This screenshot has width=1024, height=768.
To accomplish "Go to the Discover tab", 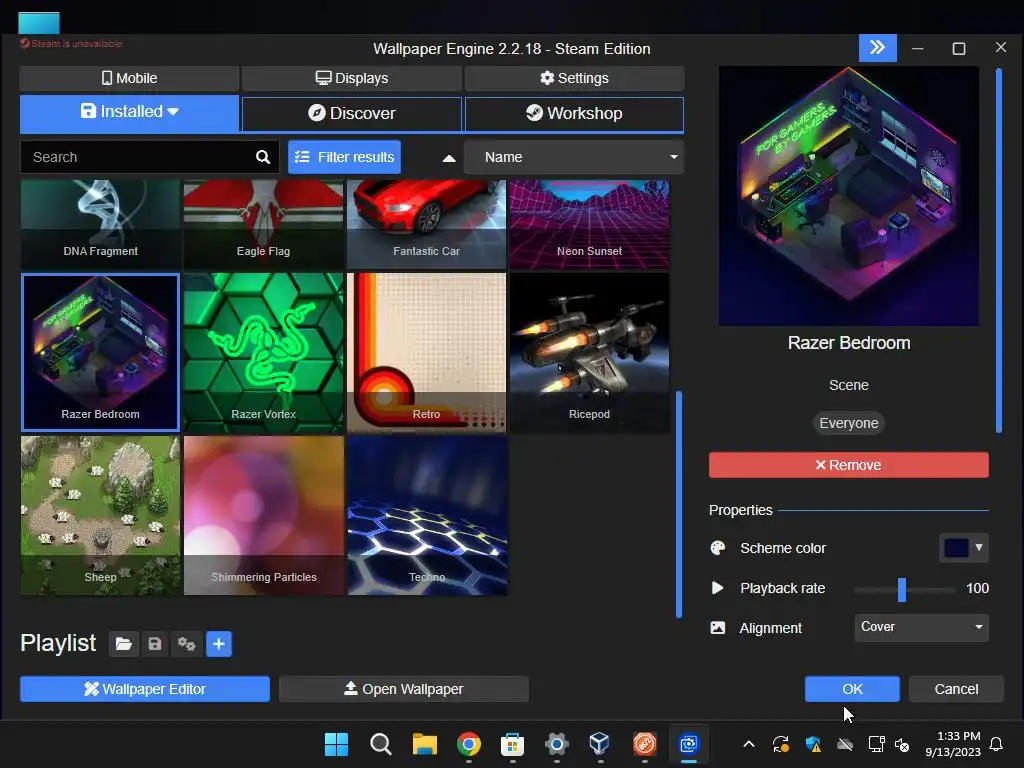I will click(x=352, y=114).
